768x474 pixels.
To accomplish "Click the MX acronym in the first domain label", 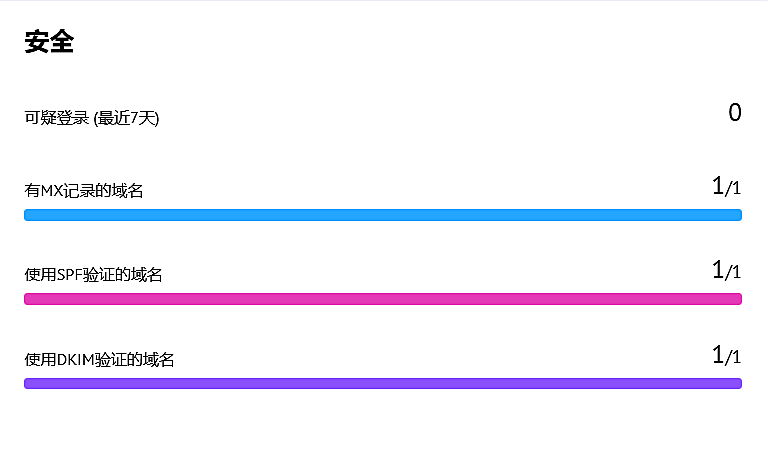I will (51, 190).
